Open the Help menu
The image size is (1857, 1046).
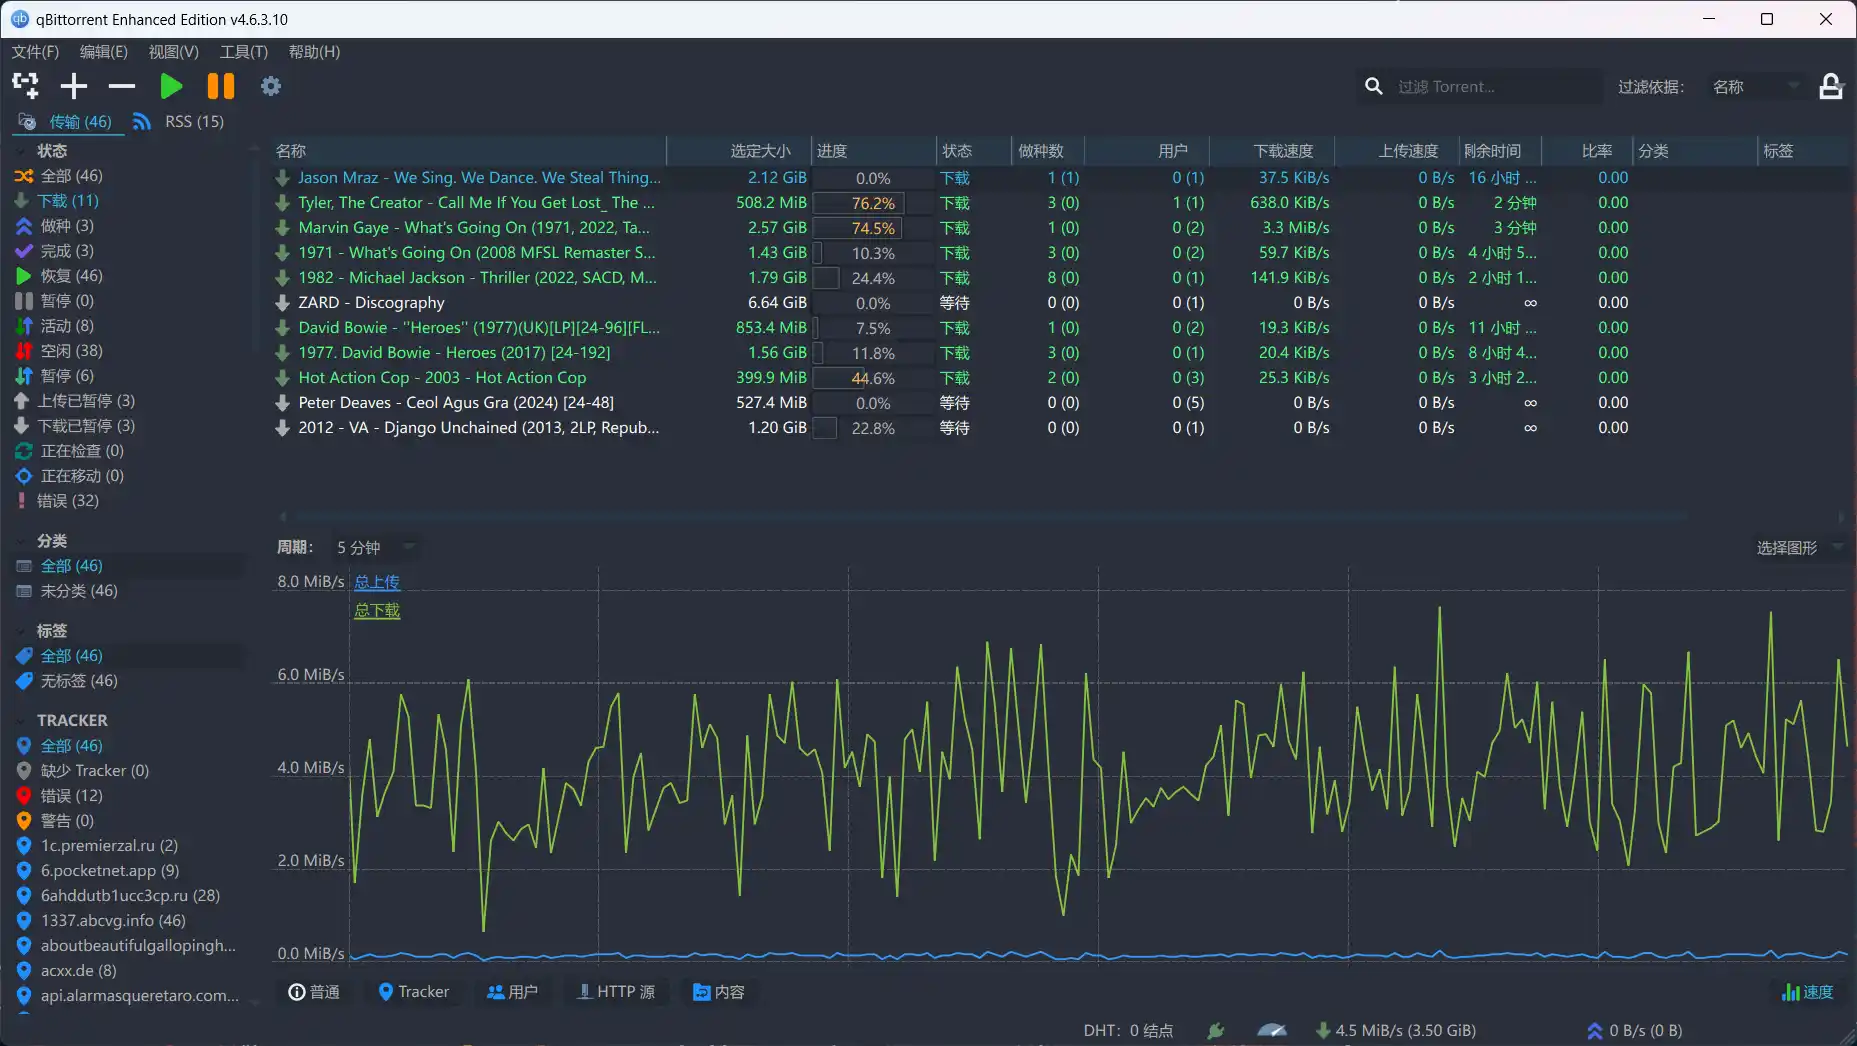(314, 52)
